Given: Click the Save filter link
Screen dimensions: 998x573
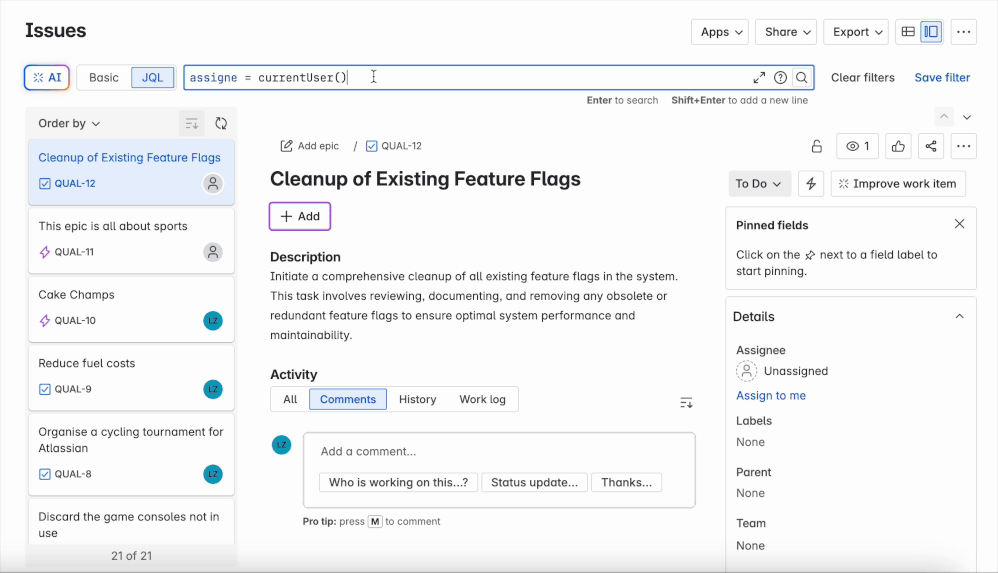Looking at the screenshot, I should pyautogui.click(x=942, y=77).
